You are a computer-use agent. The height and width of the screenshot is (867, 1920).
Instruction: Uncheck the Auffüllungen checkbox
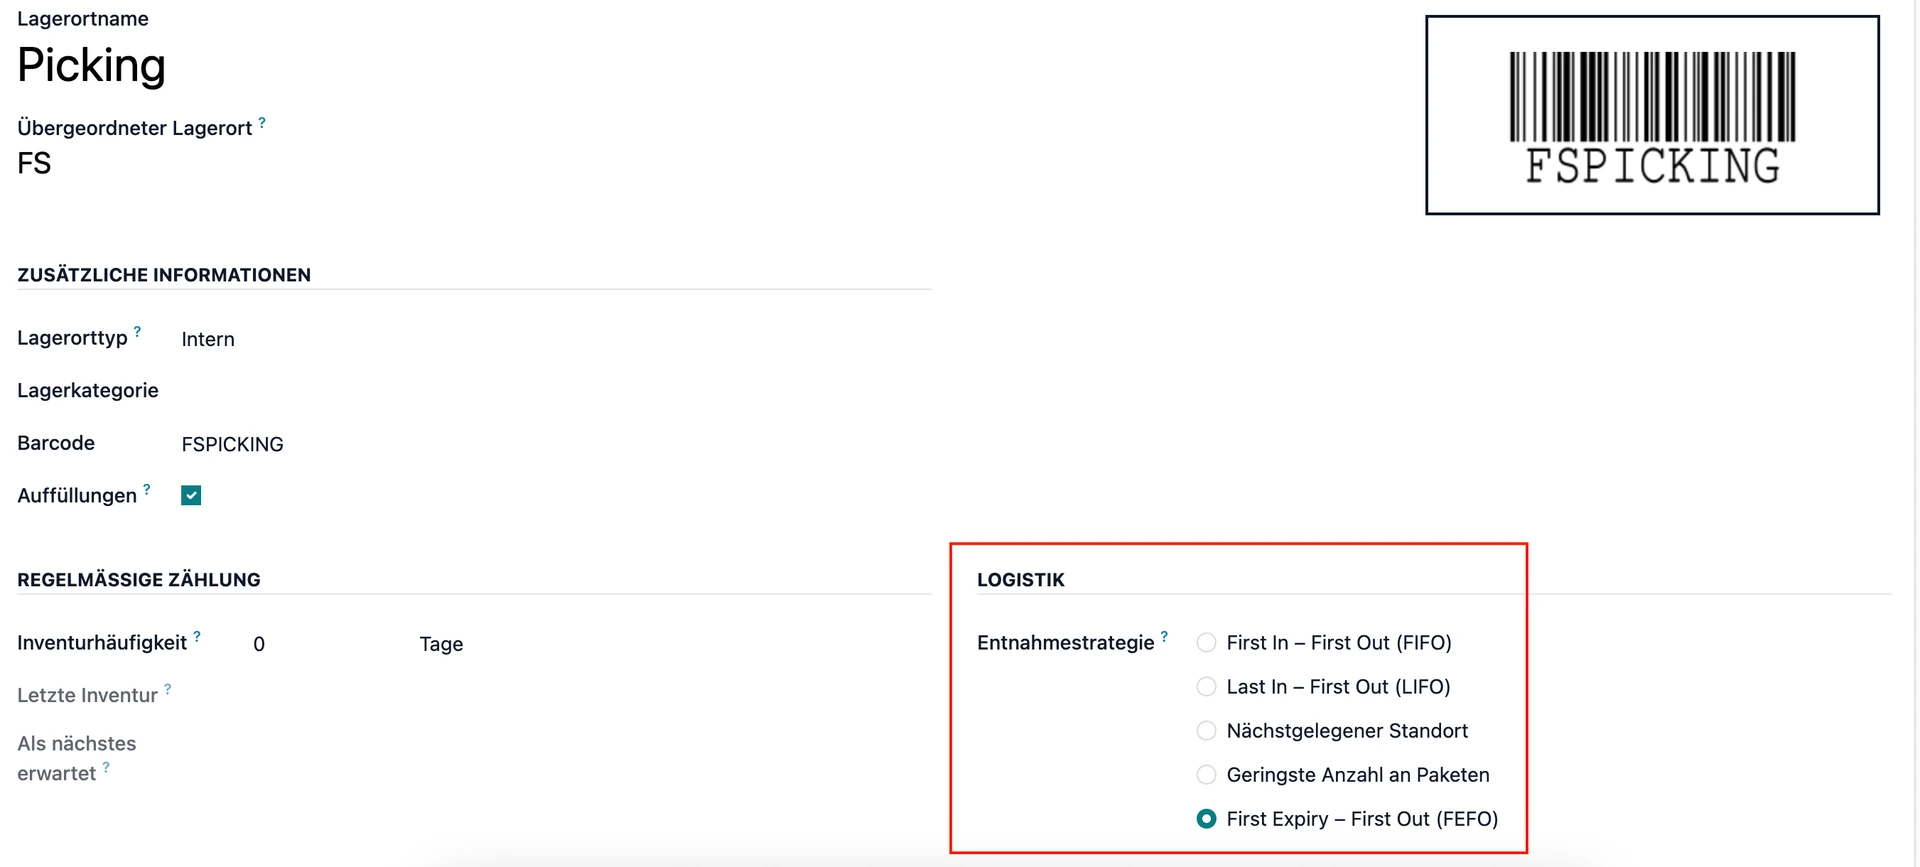coord(190,494)
